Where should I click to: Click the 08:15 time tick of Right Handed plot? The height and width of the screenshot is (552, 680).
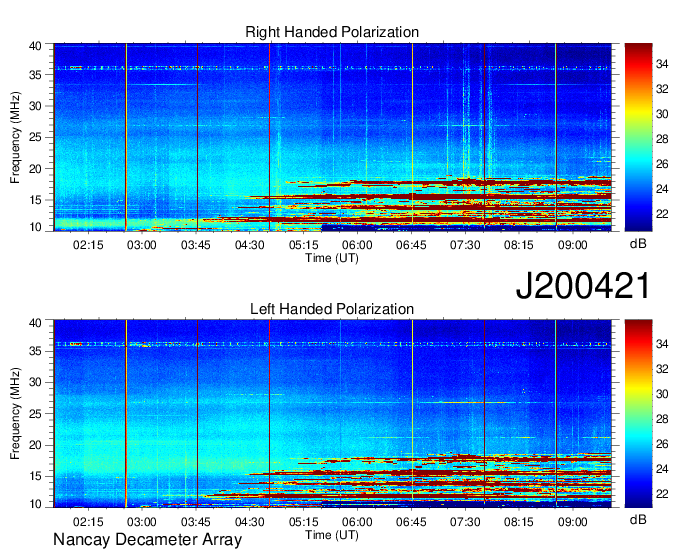coord(519,245)
